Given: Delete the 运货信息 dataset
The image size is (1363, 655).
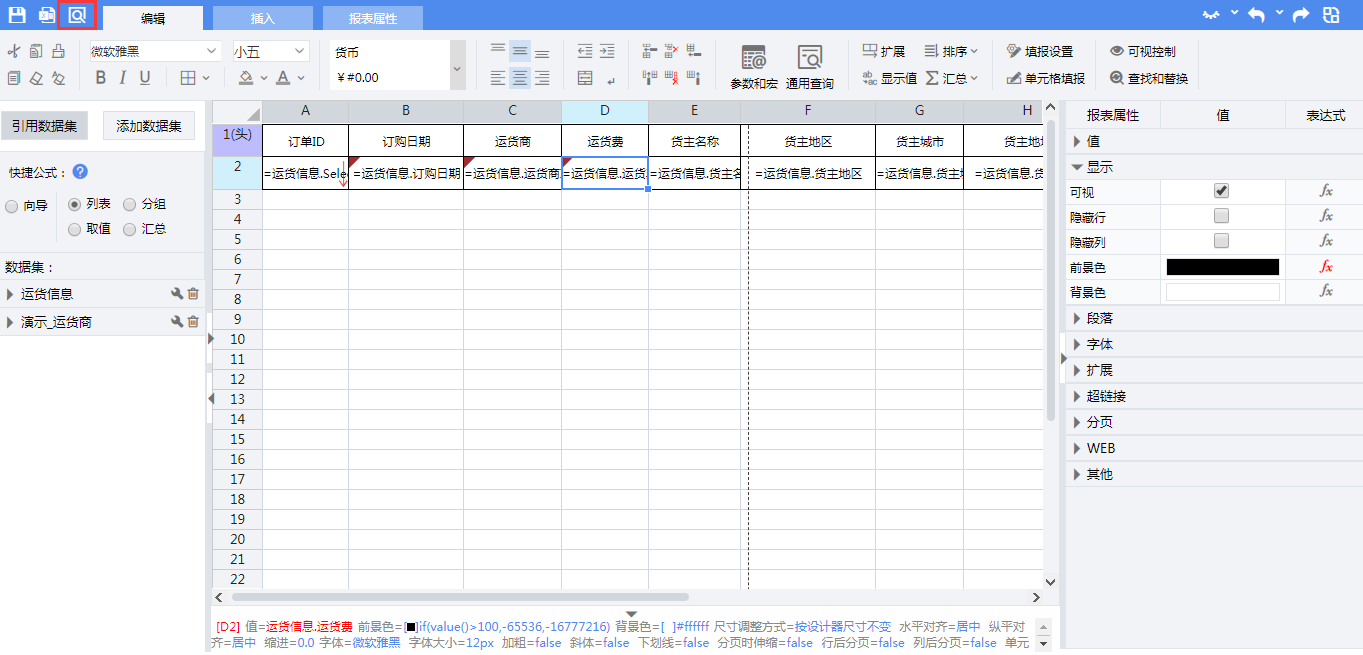Looking at the screenshot, I should click(x=193, y=294).
